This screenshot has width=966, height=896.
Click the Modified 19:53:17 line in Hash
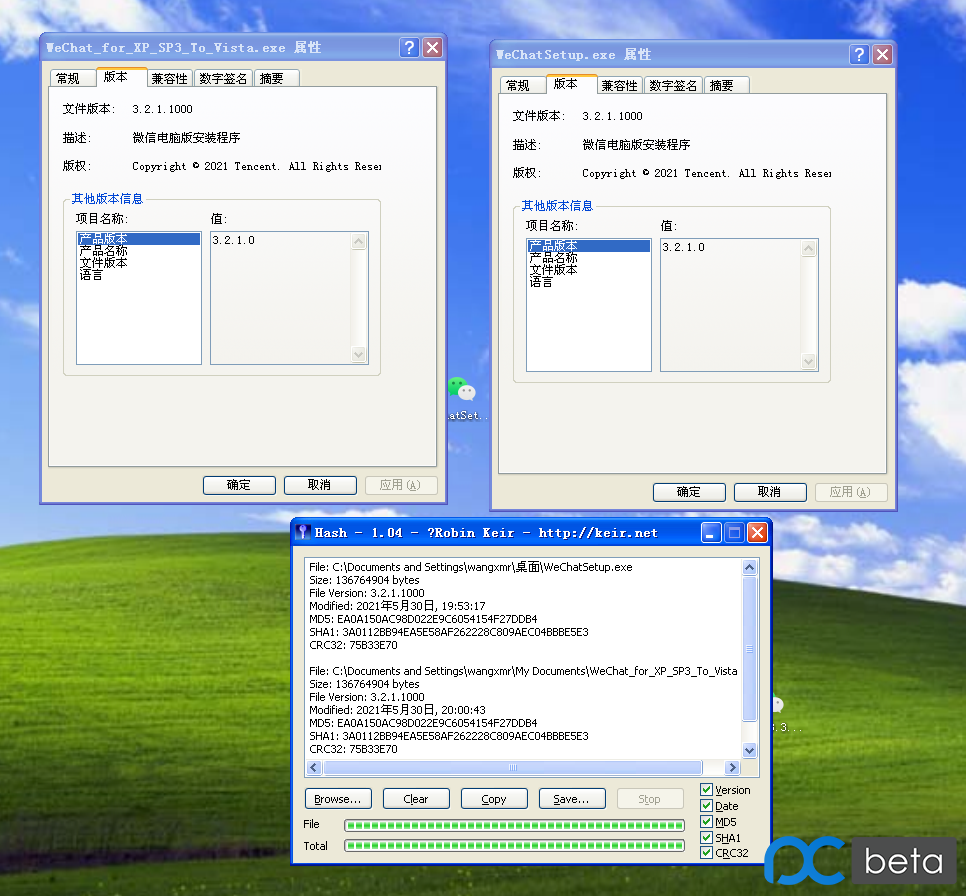click(x=397, y=606)
